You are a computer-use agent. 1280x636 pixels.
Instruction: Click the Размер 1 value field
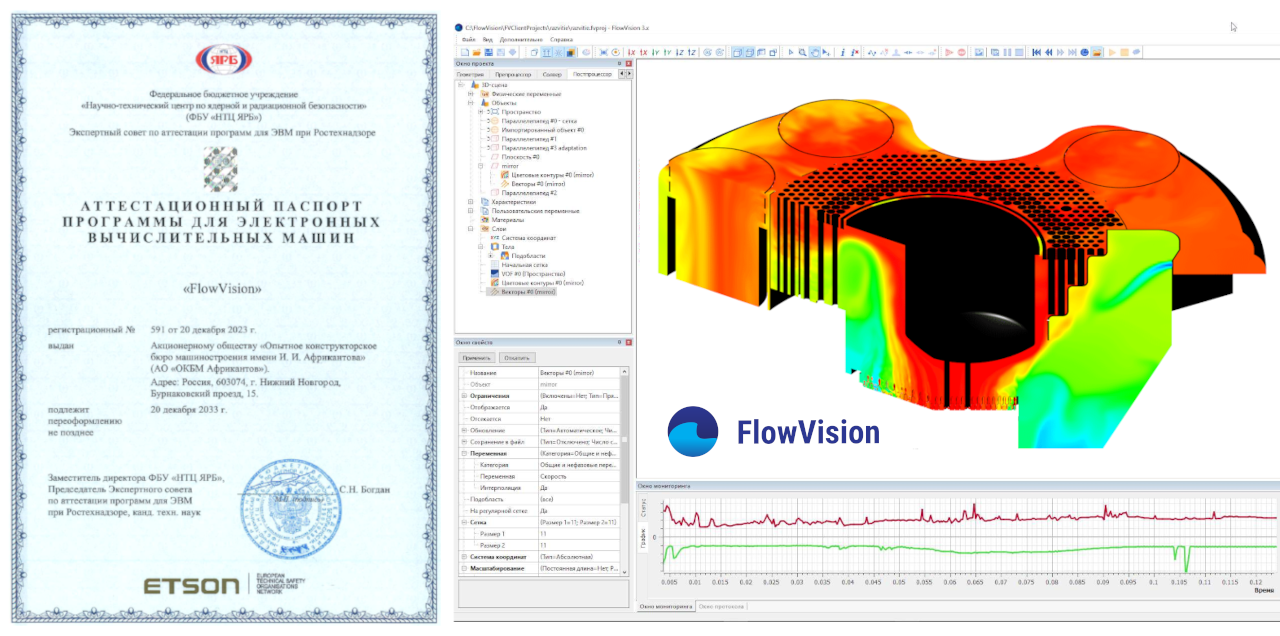577,533
